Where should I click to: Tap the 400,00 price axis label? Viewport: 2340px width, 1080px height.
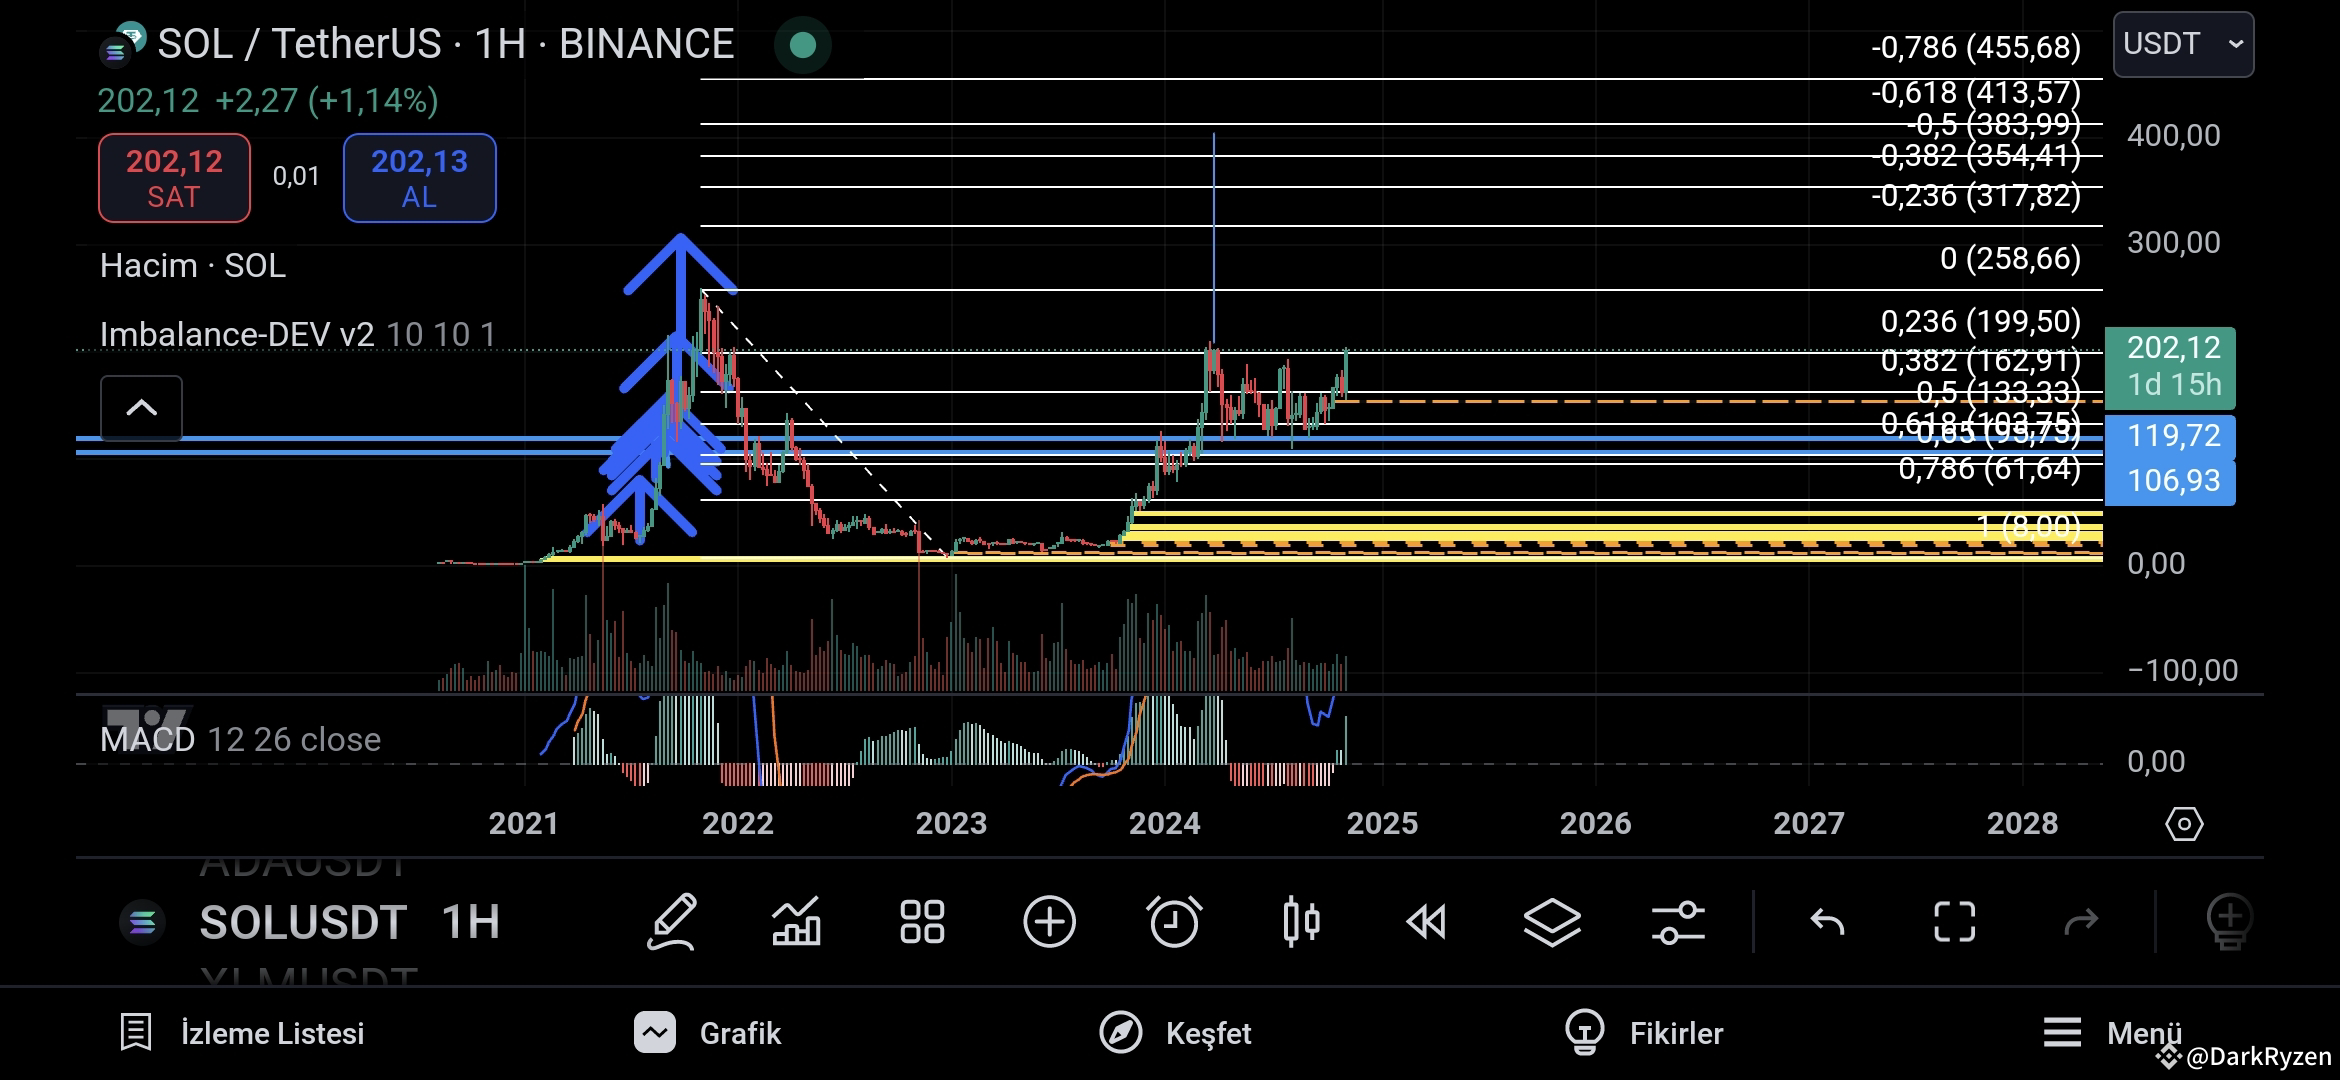[2173, 135]
